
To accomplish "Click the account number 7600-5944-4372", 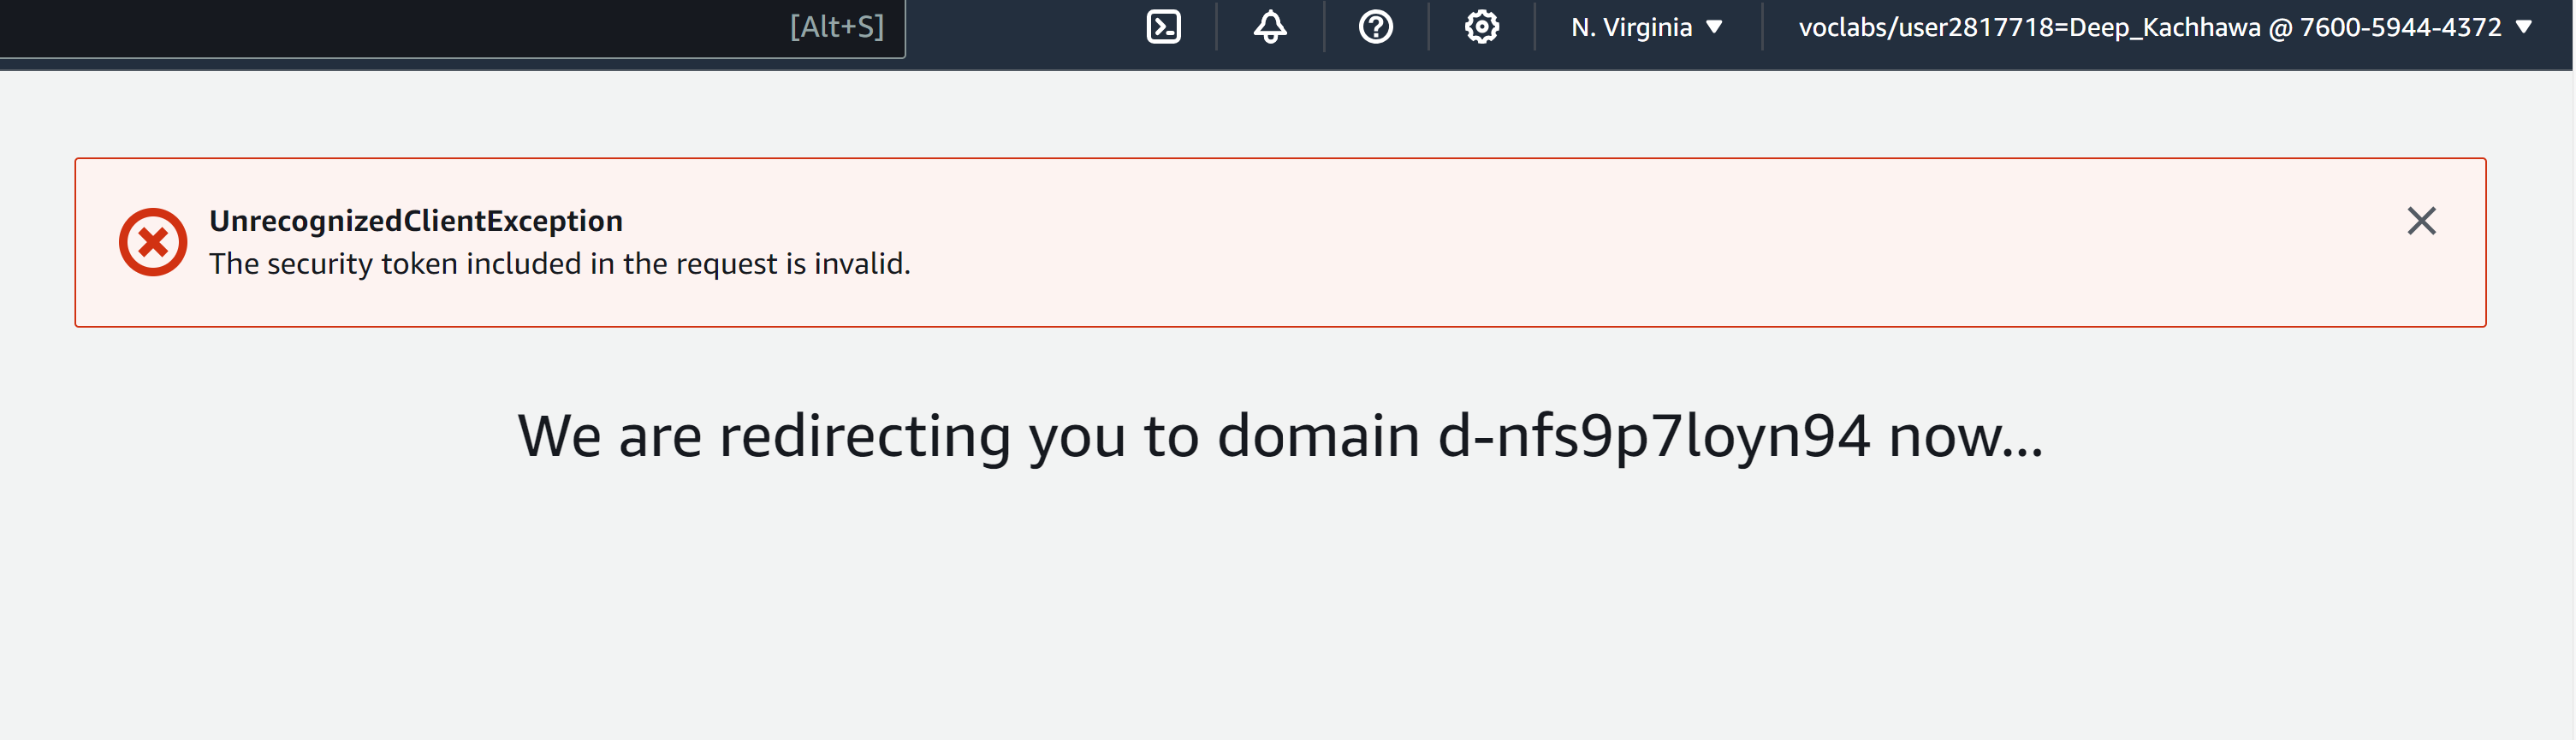I will click(2400, 27).
